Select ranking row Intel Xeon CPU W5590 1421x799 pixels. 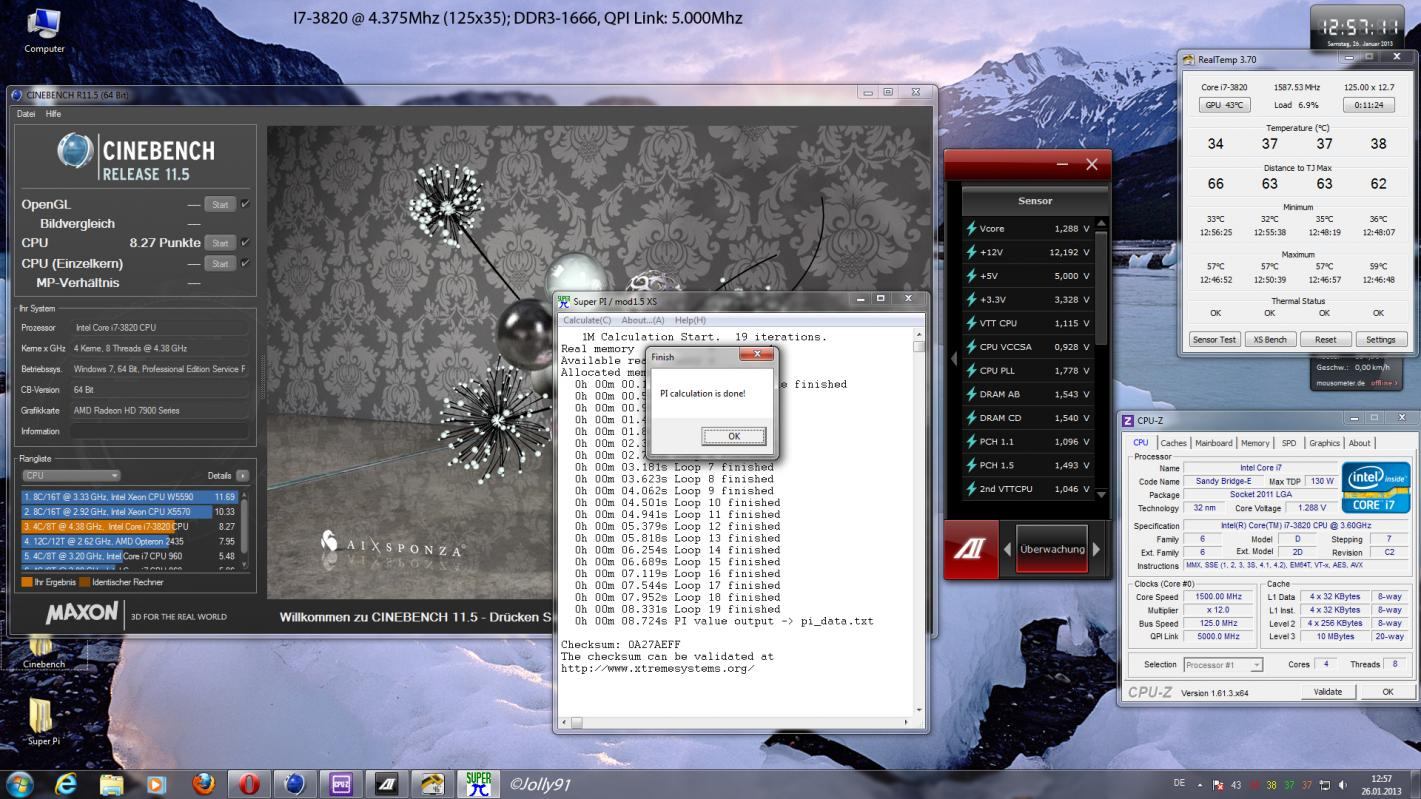(128, 496)
